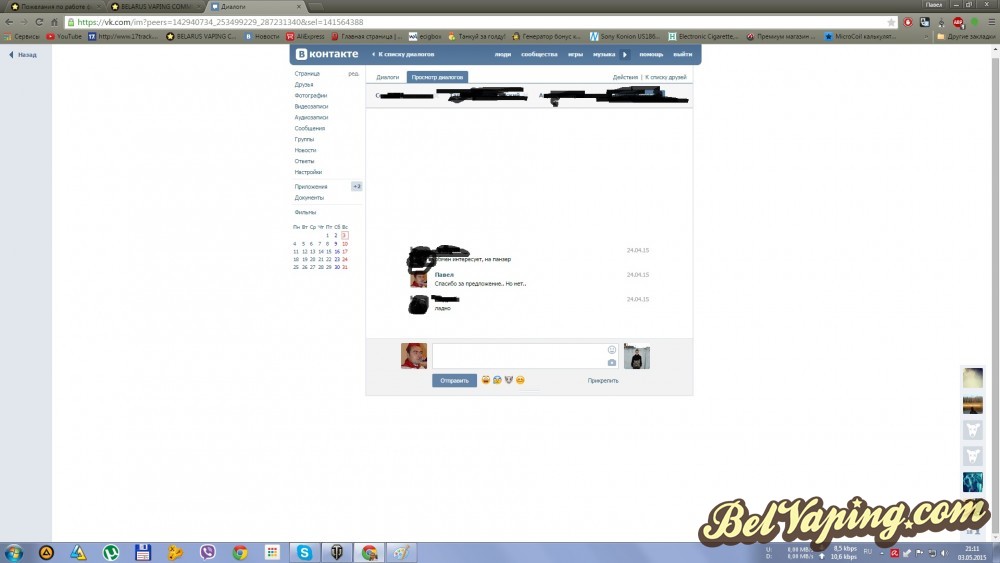1000x563 pixels.
Task: Open Страница in the left sidebar
Action: click(x=307, y=73)
